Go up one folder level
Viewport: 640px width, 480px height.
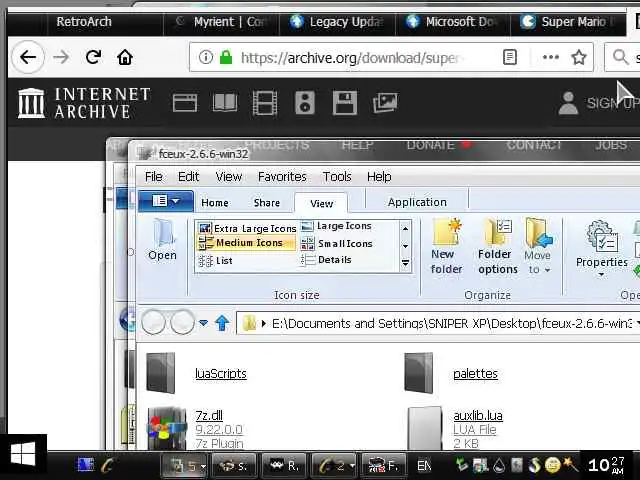click(x=222, y=323)
